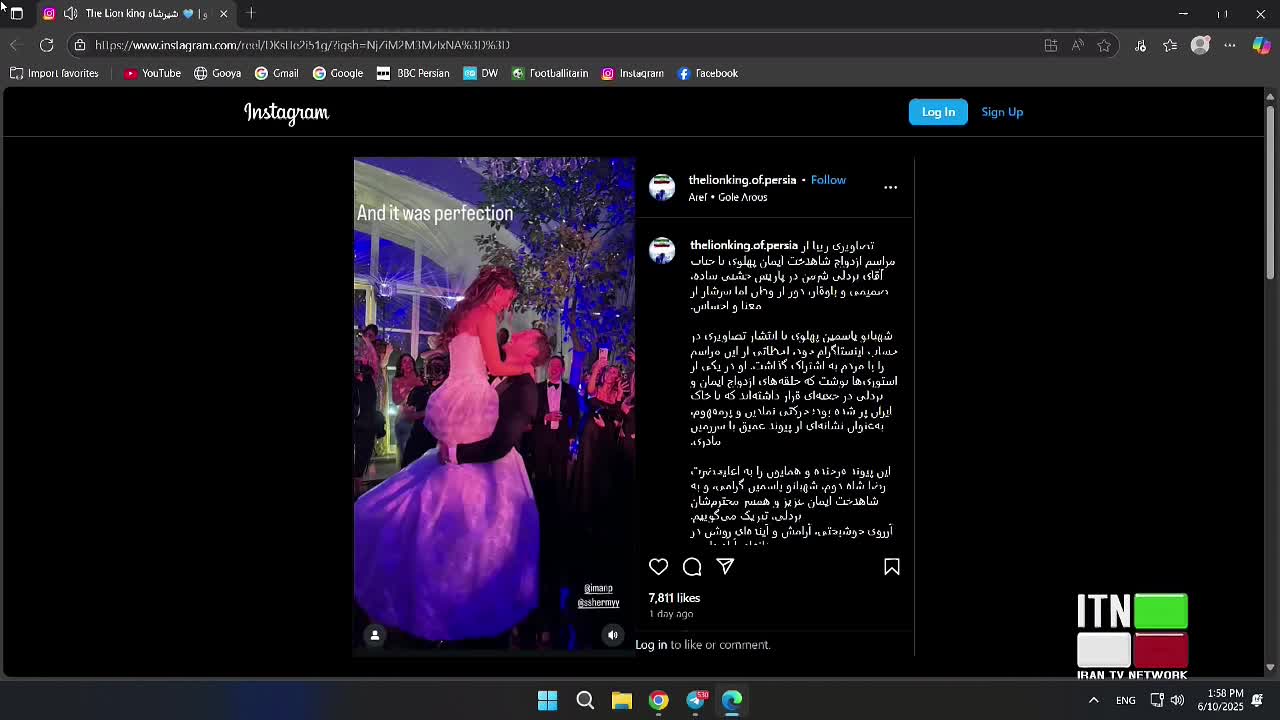Like the reel with the heart icon
The height and width of the screenshot is (720, 1280).
tap(658, 567)
